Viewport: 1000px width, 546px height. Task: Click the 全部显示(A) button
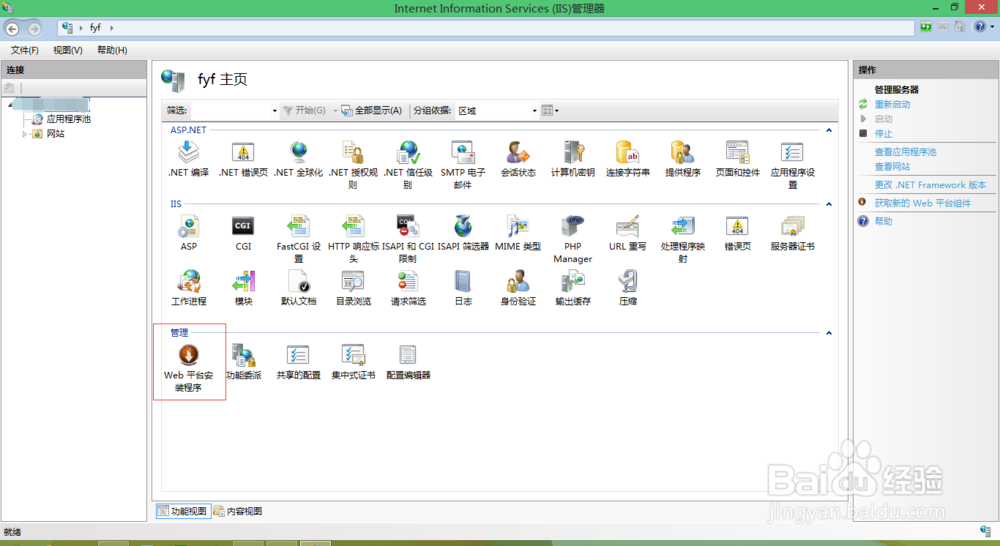[371, 110]
